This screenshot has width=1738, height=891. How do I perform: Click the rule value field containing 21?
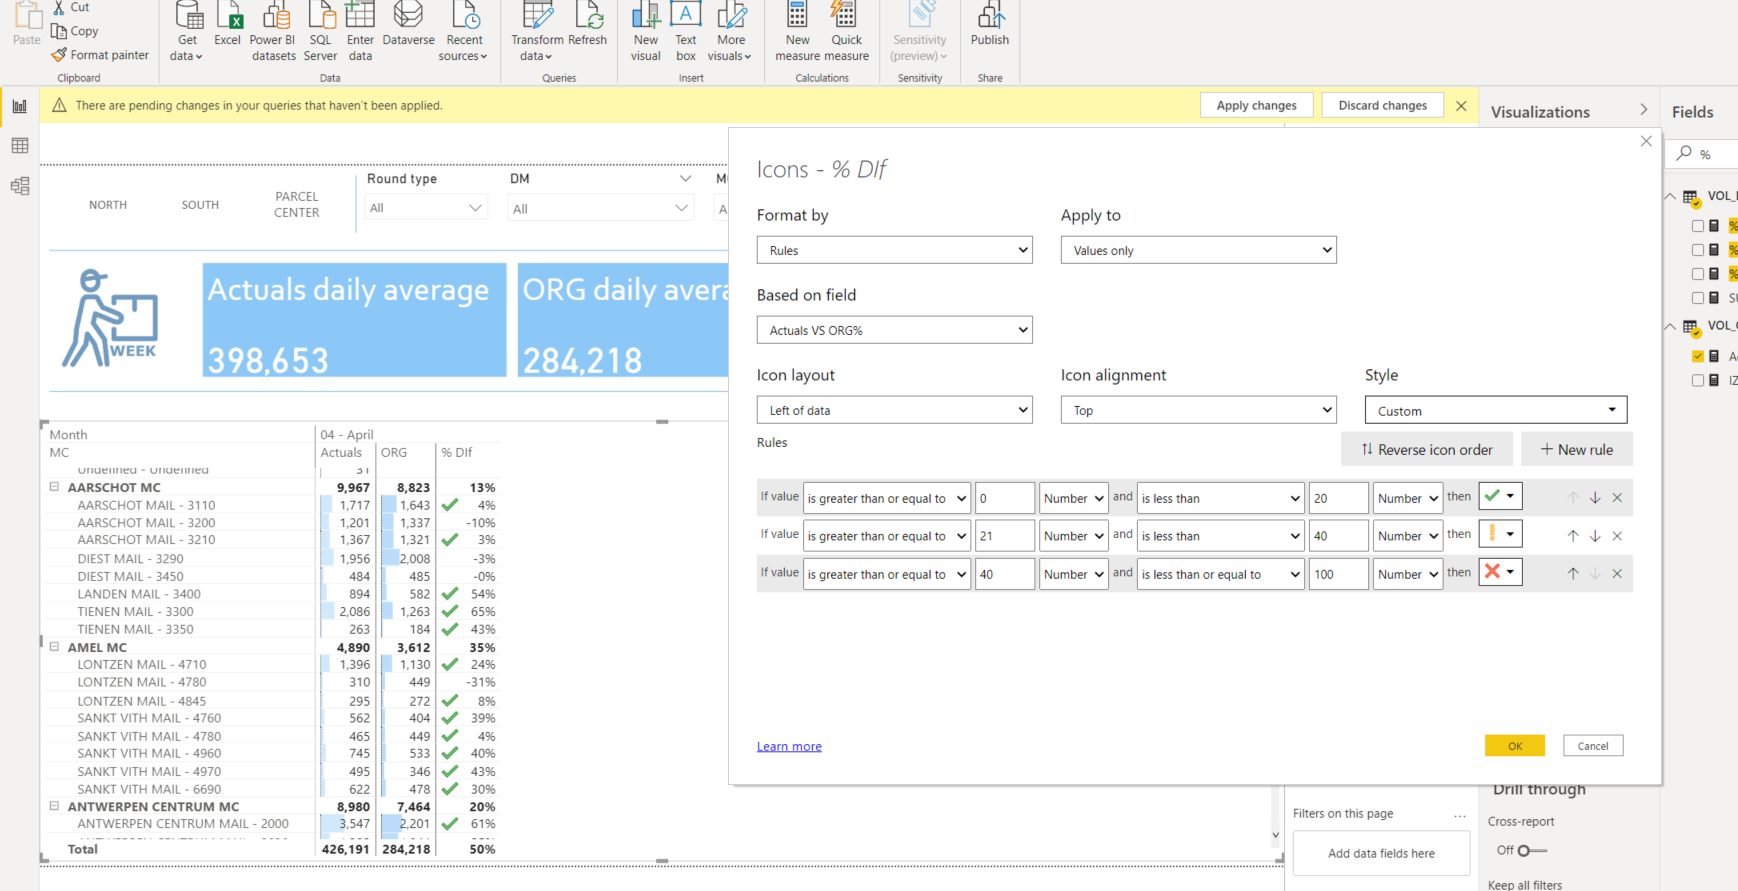pyautogui.click(x=1005, y=536)
